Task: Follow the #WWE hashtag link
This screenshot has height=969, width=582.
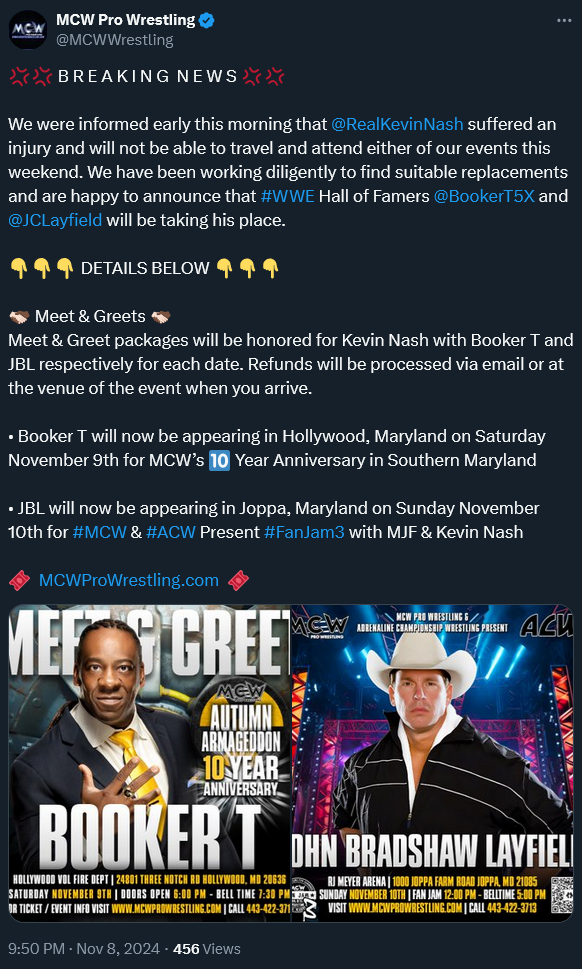Action: (x=288, y=197)
